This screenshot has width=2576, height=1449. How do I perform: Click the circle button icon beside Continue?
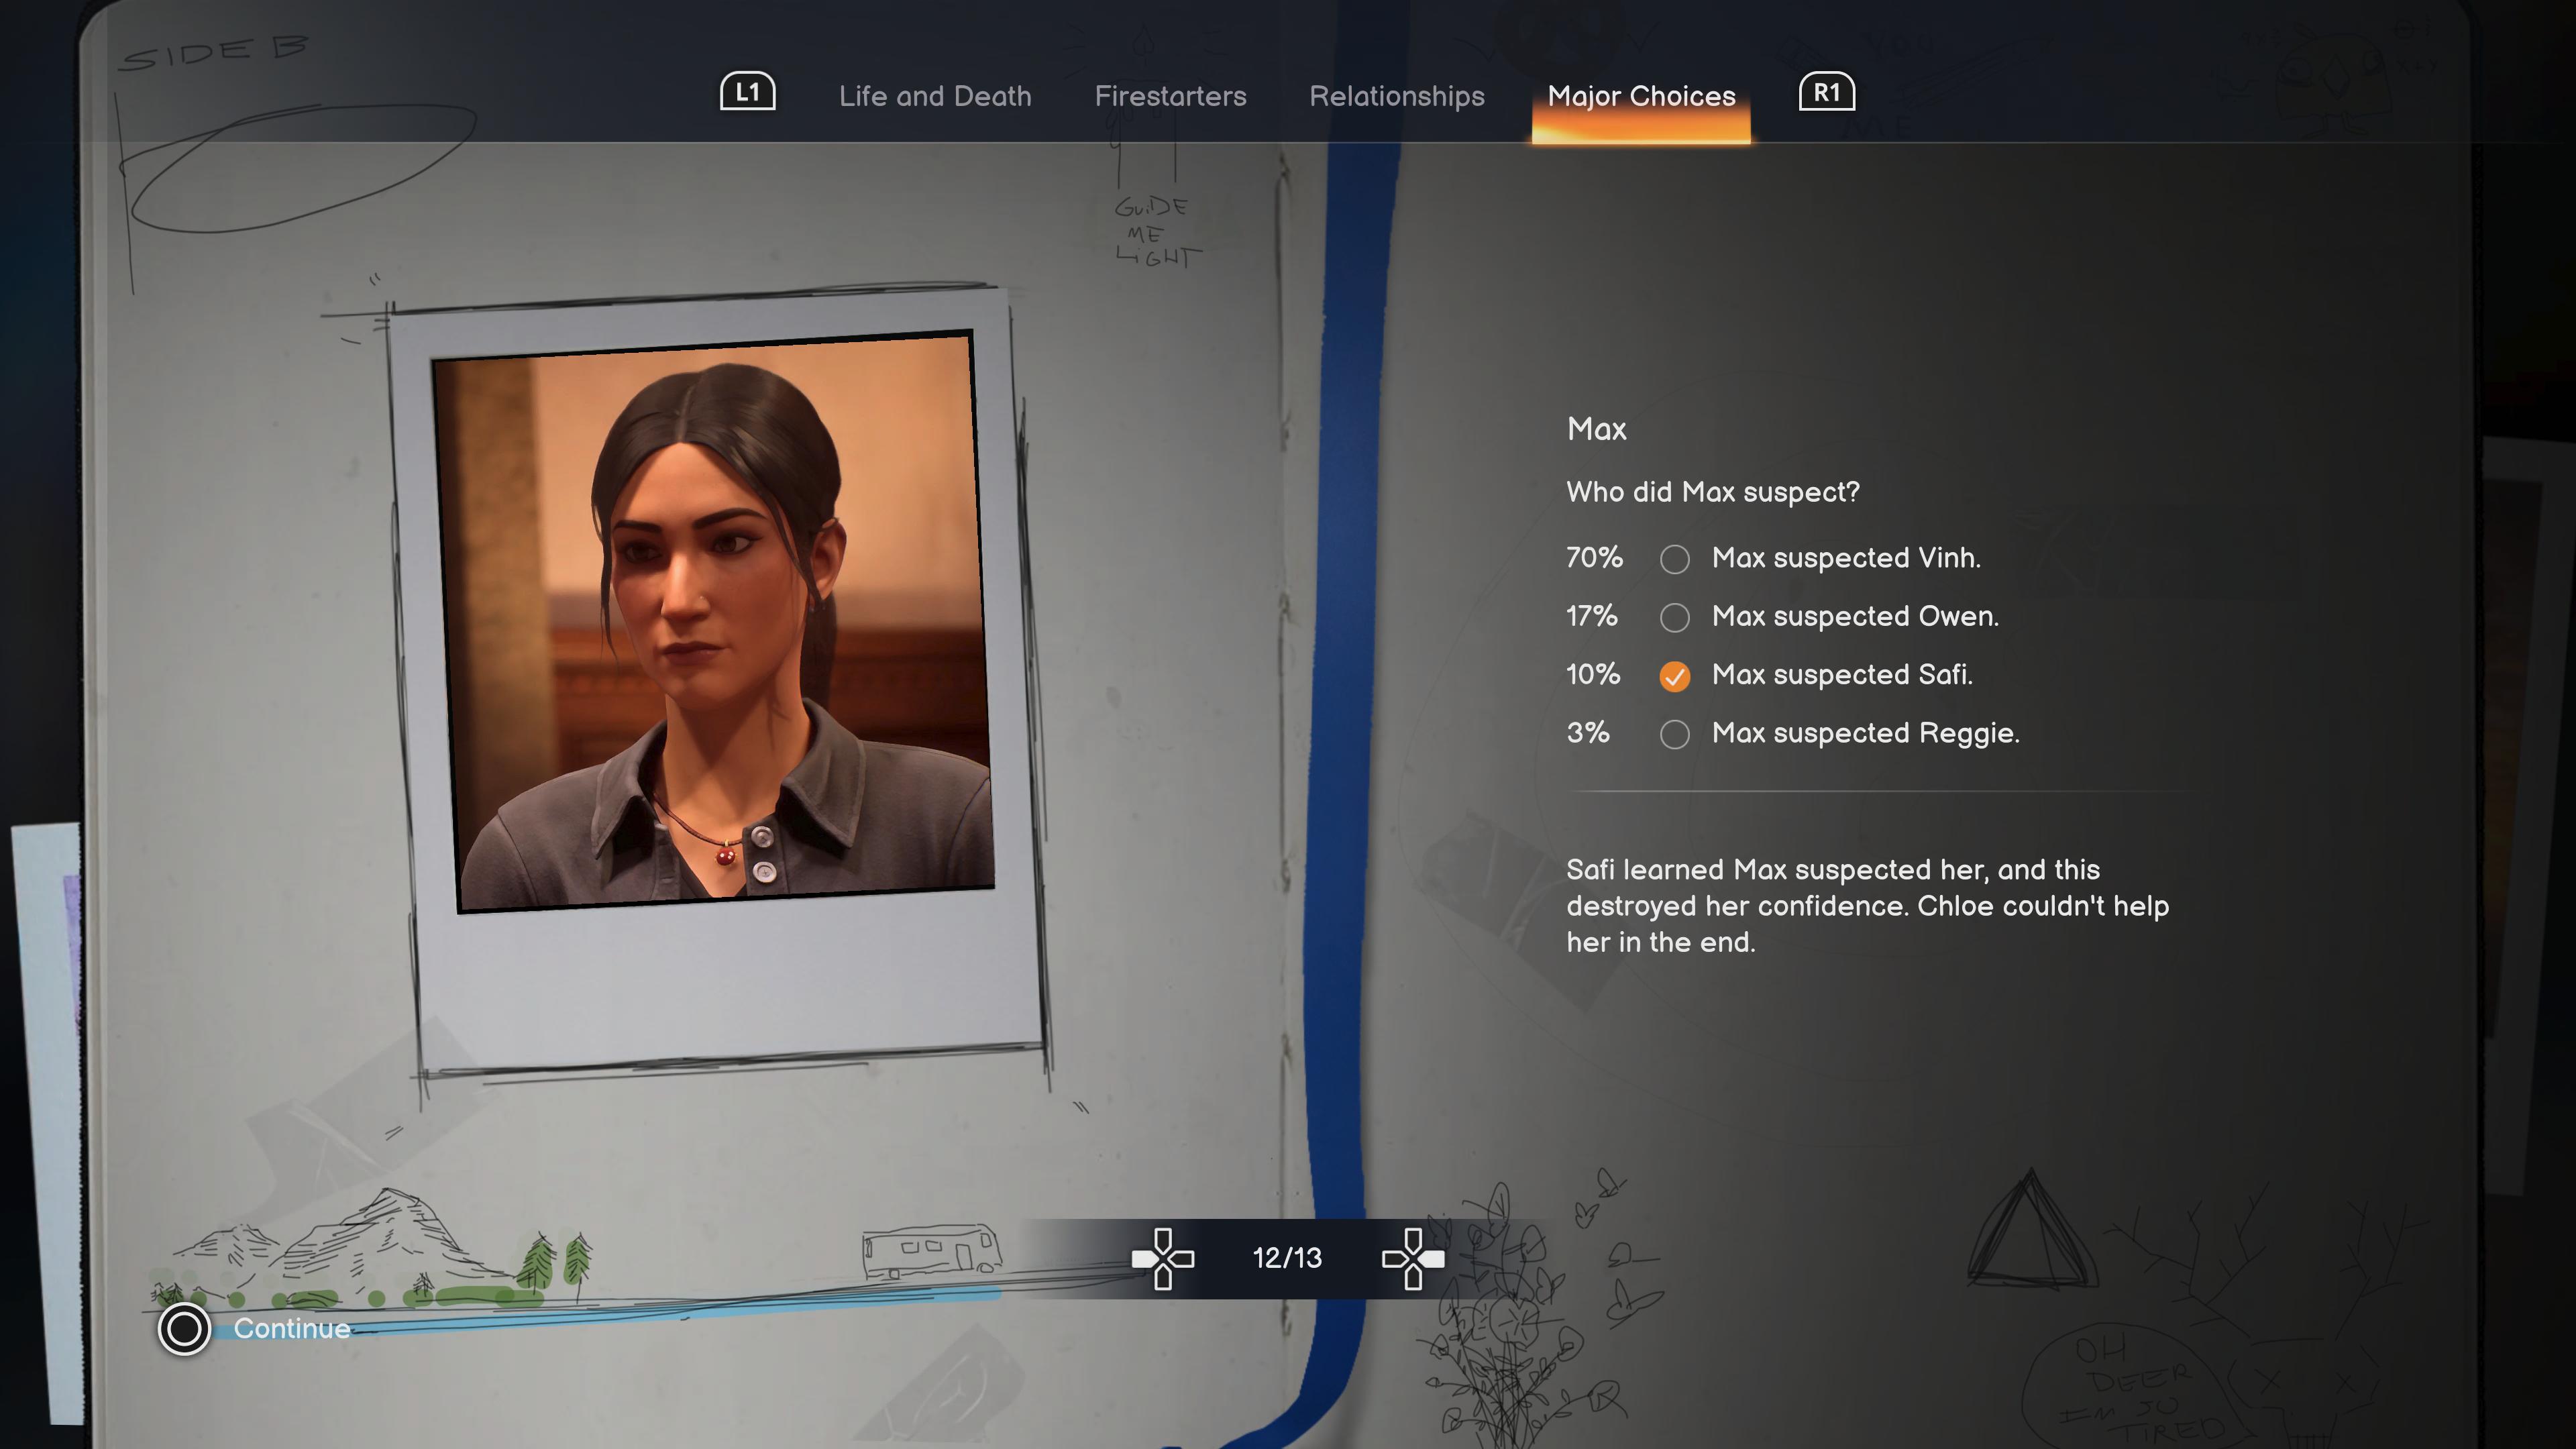tap(184, 1329)
